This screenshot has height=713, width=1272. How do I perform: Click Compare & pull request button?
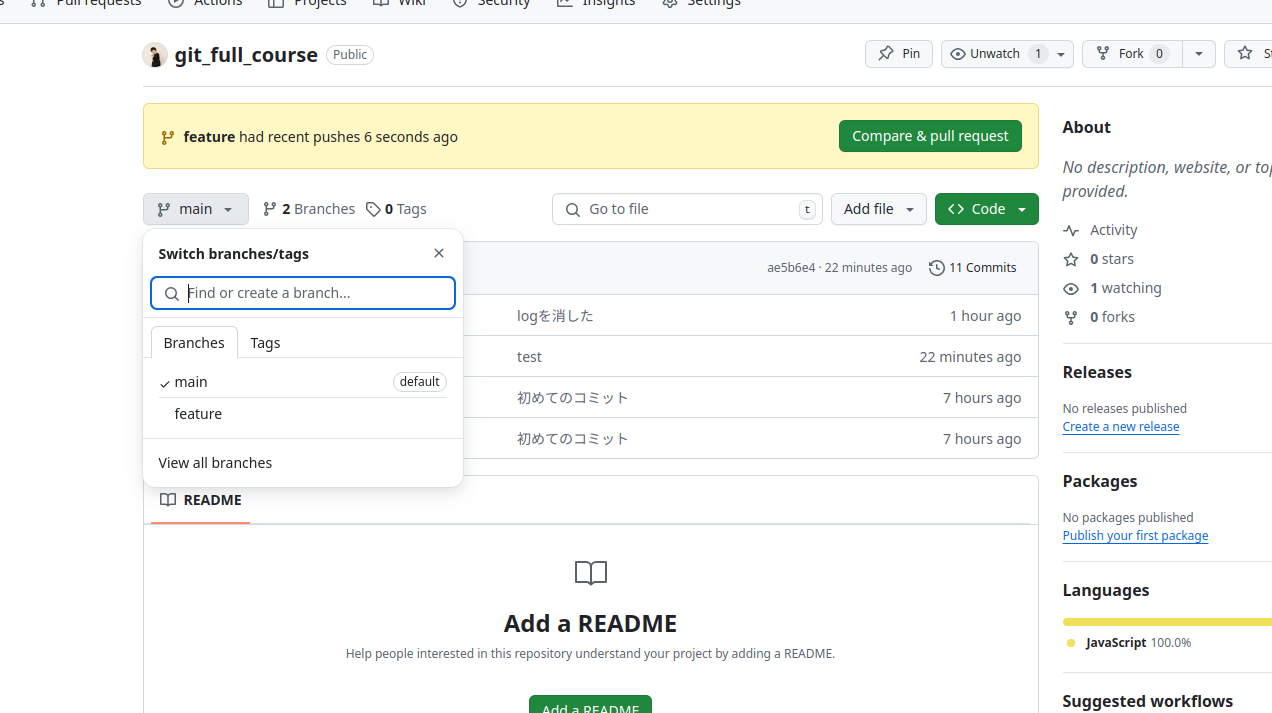(930, 136)
